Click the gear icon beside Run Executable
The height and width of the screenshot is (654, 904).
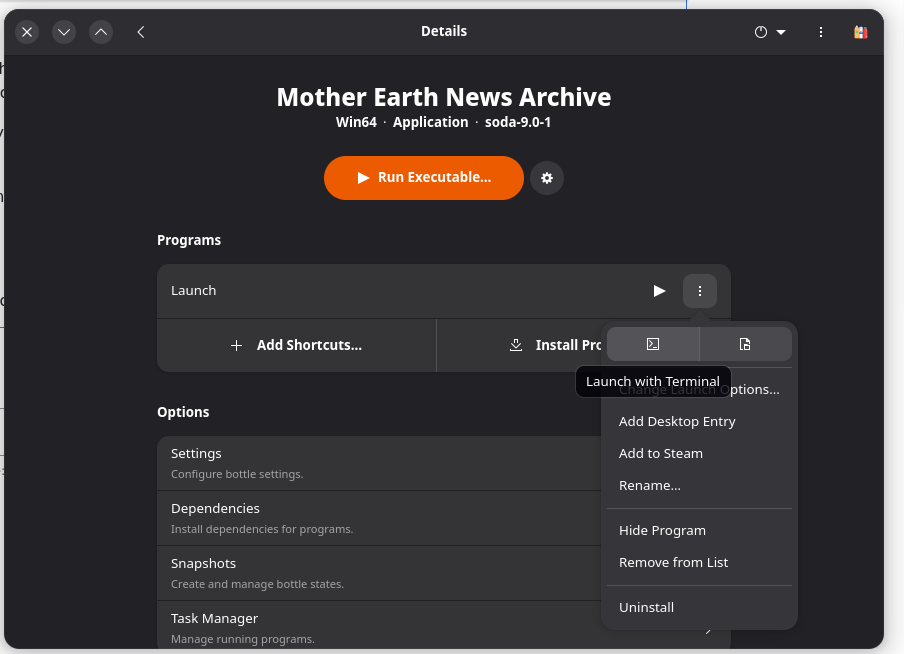547,178
